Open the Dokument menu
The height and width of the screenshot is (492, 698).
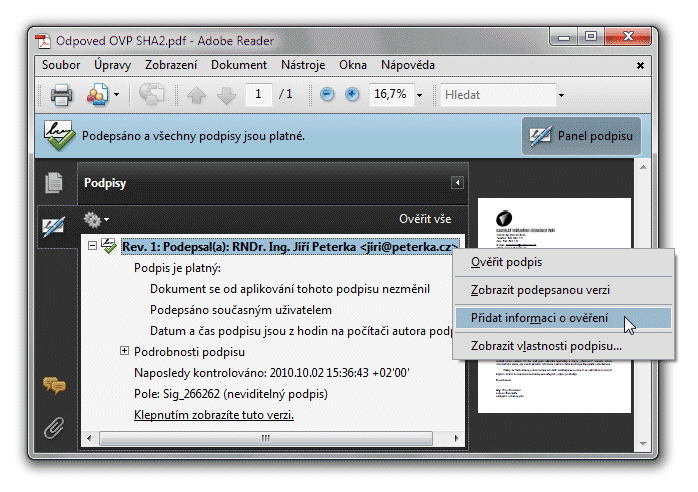[239, 65]
